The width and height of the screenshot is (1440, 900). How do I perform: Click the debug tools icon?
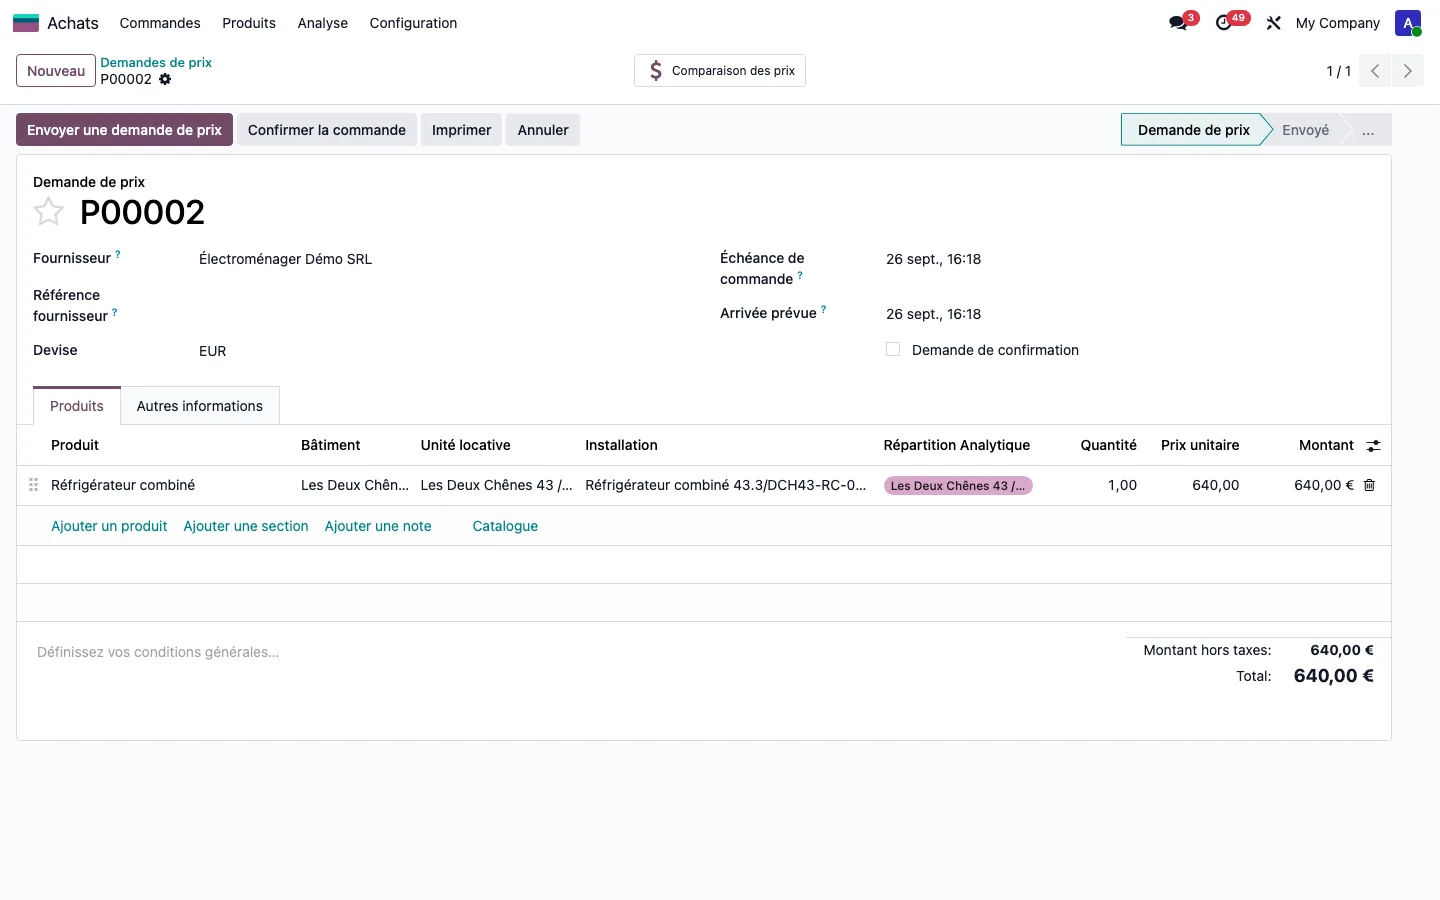1273,23
